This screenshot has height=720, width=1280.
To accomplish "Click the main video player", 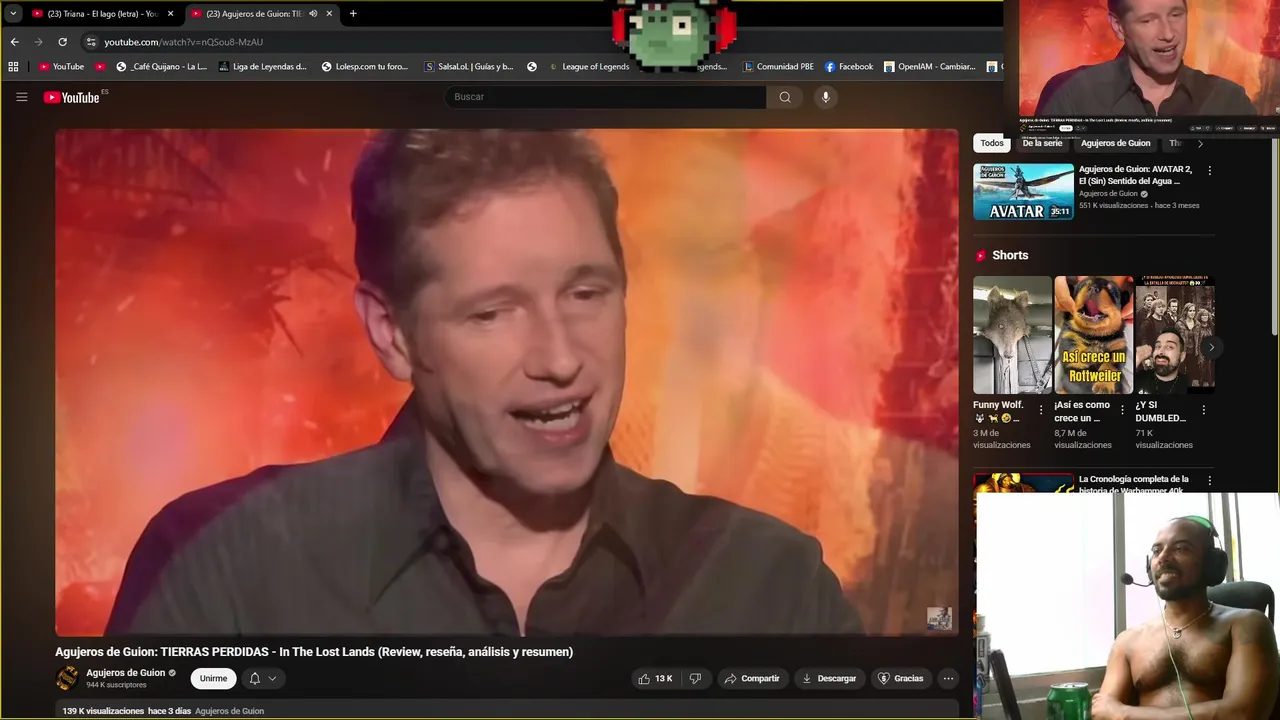I will [507, 382].
